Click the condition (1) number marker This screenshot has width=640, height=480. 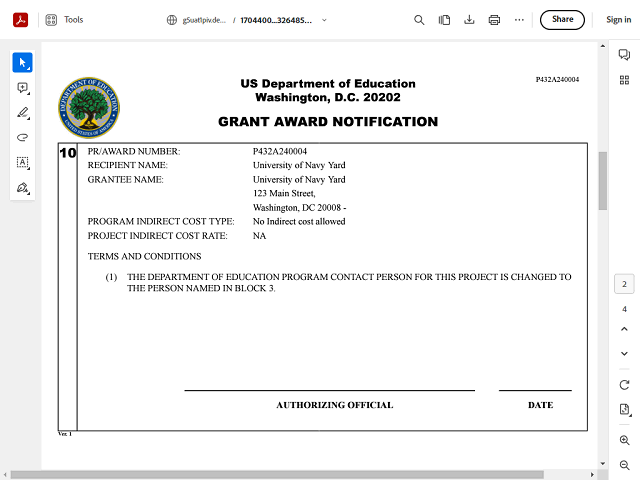click(x=111, y=277)
